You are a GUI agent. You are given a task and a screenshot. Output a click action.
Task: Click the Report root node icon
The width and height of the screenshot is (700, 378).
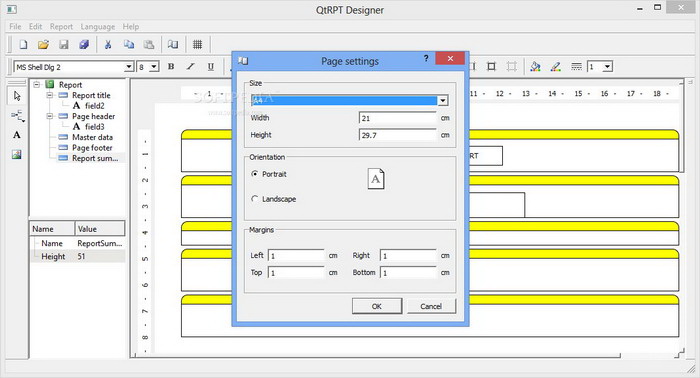click(50, 84)
